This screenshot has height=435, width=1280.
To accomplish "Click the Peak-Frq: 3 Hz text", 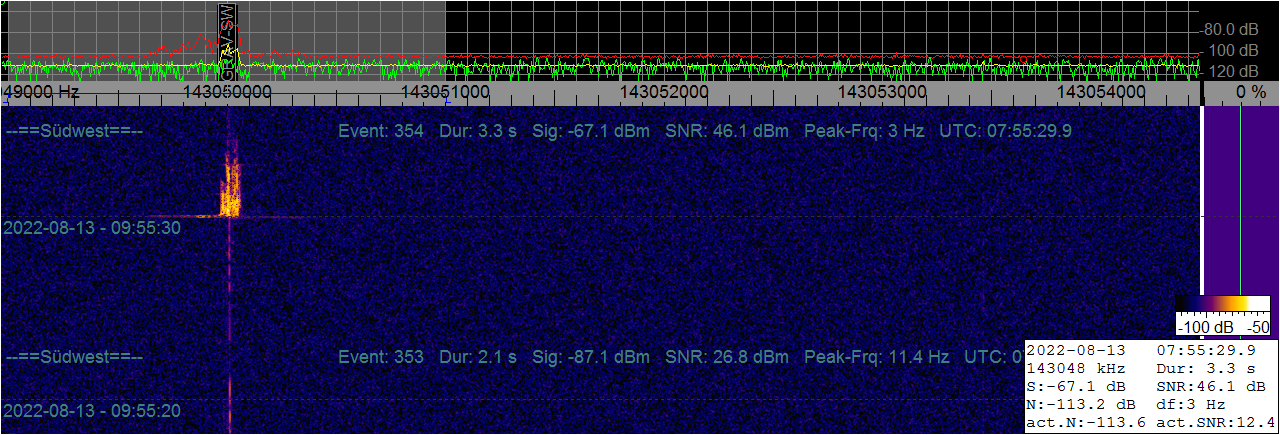I will point(864,132).
